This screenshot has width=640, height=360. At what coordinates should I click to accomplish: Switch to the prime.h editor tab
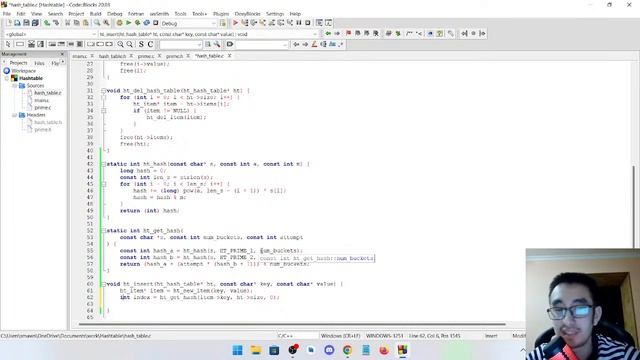(x=174, y=56)
